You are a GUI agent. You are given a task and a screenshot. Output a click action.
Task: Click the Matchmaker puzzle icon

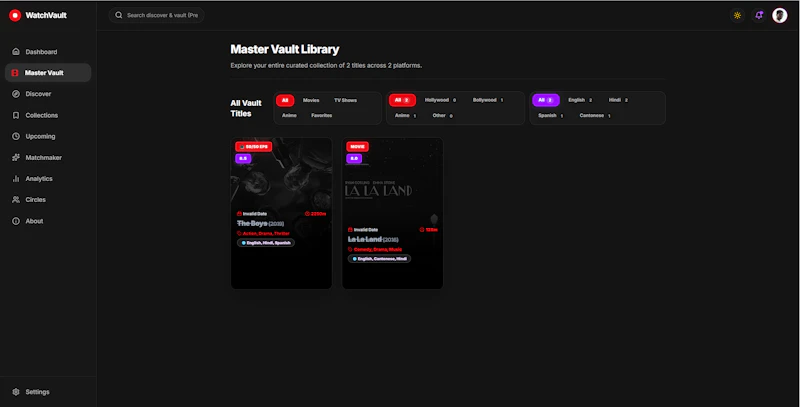click(16, 158)
